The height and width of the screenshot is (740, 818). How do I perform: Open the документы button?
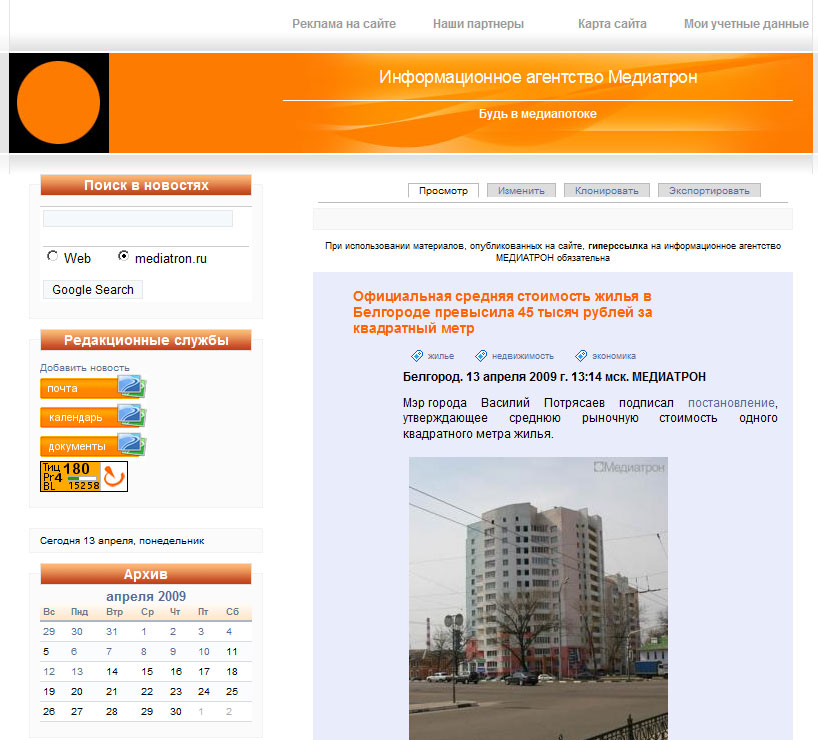(x=93, y=446)
